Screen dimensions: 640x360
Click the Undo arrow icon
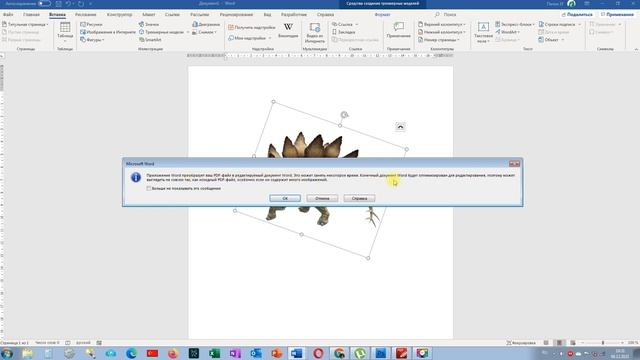(68, 4)
